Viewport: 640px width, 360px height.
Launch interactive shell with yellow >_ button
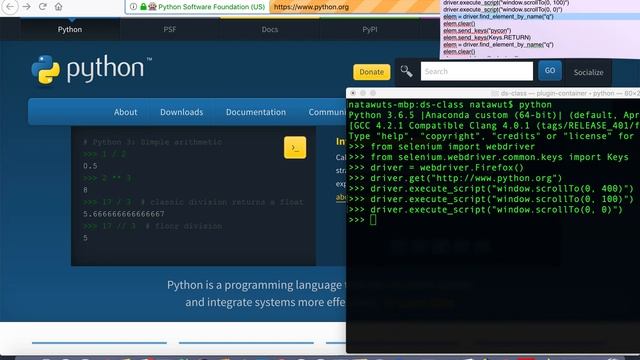pyautogui.click(x=295, y=148)
